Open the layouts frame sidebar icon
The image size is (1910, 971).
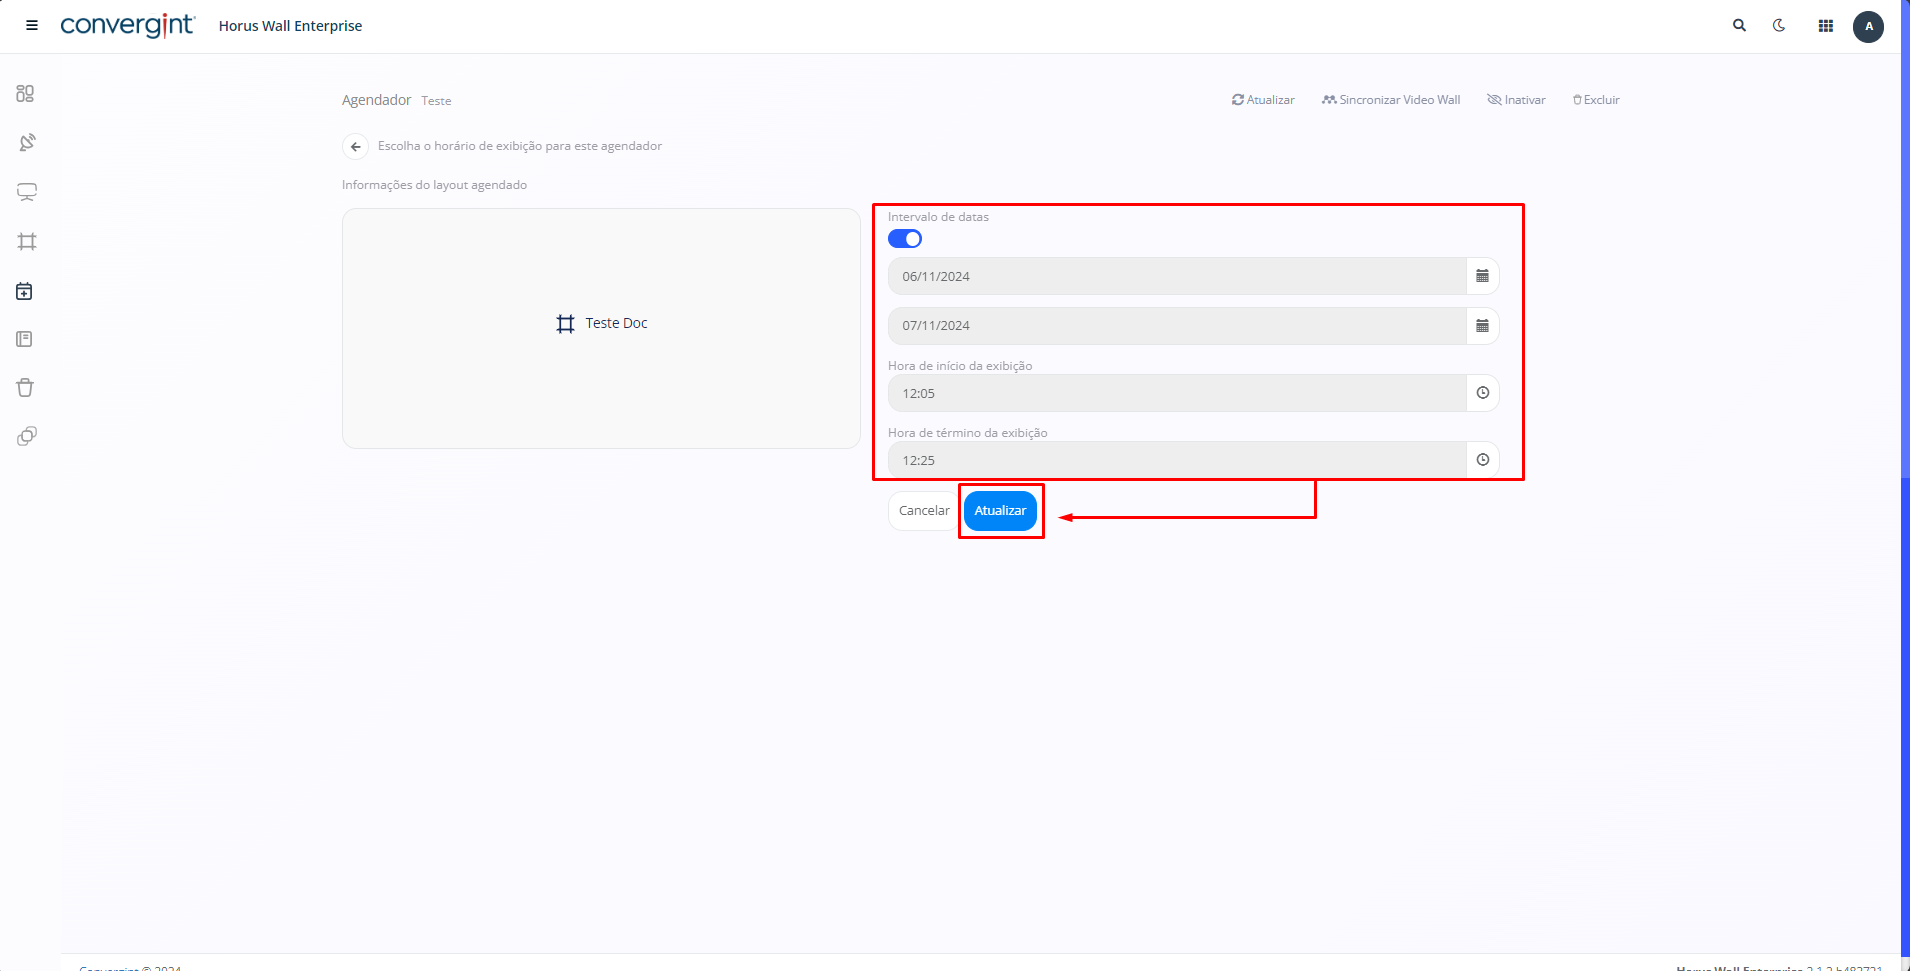point(27,242)
